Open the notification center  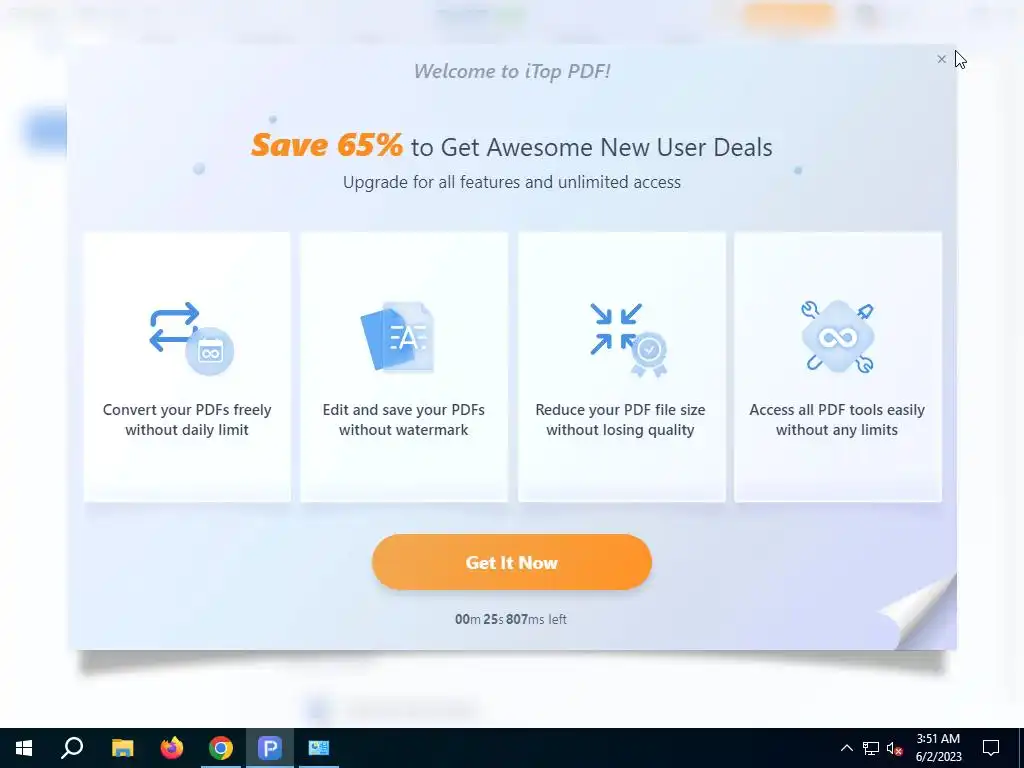pyautogui.click(x=991, y=748)
